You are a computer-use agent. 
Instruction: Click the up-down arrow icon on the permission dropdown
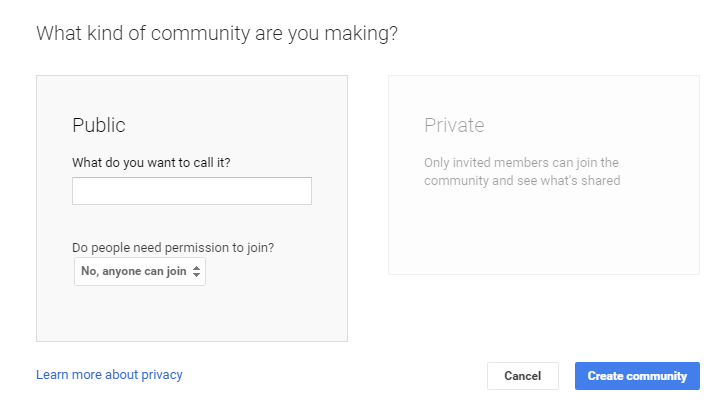coord(197,271)
